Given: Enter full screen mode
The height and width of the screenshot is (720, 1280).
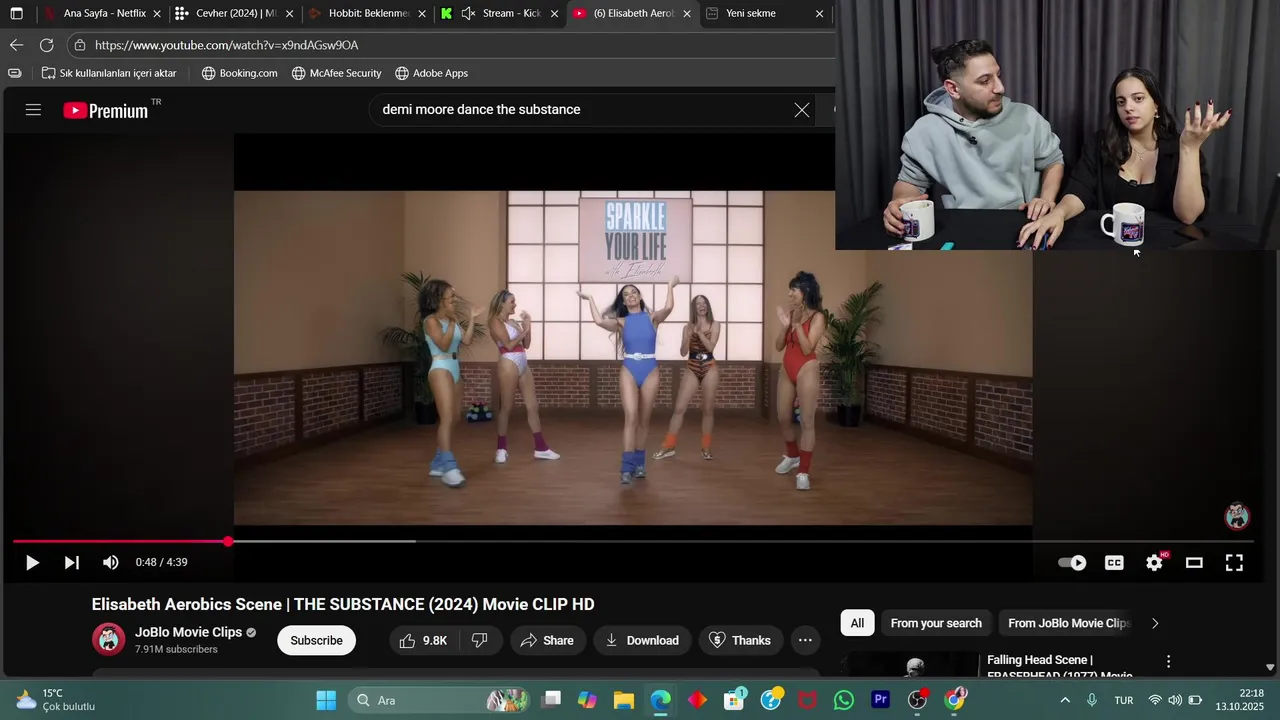Looking at the screenshot, I should tap(1234, 563).
